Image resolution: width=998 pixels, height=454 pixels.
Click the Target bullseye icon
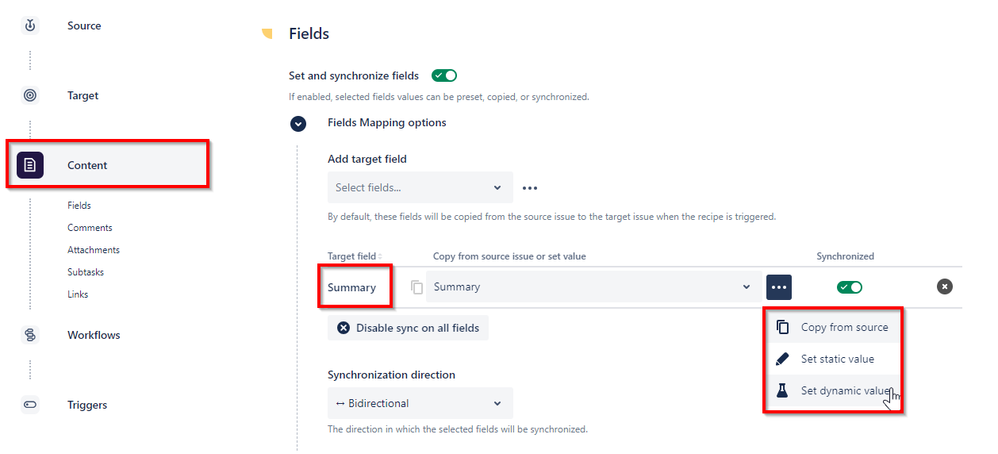30,96
